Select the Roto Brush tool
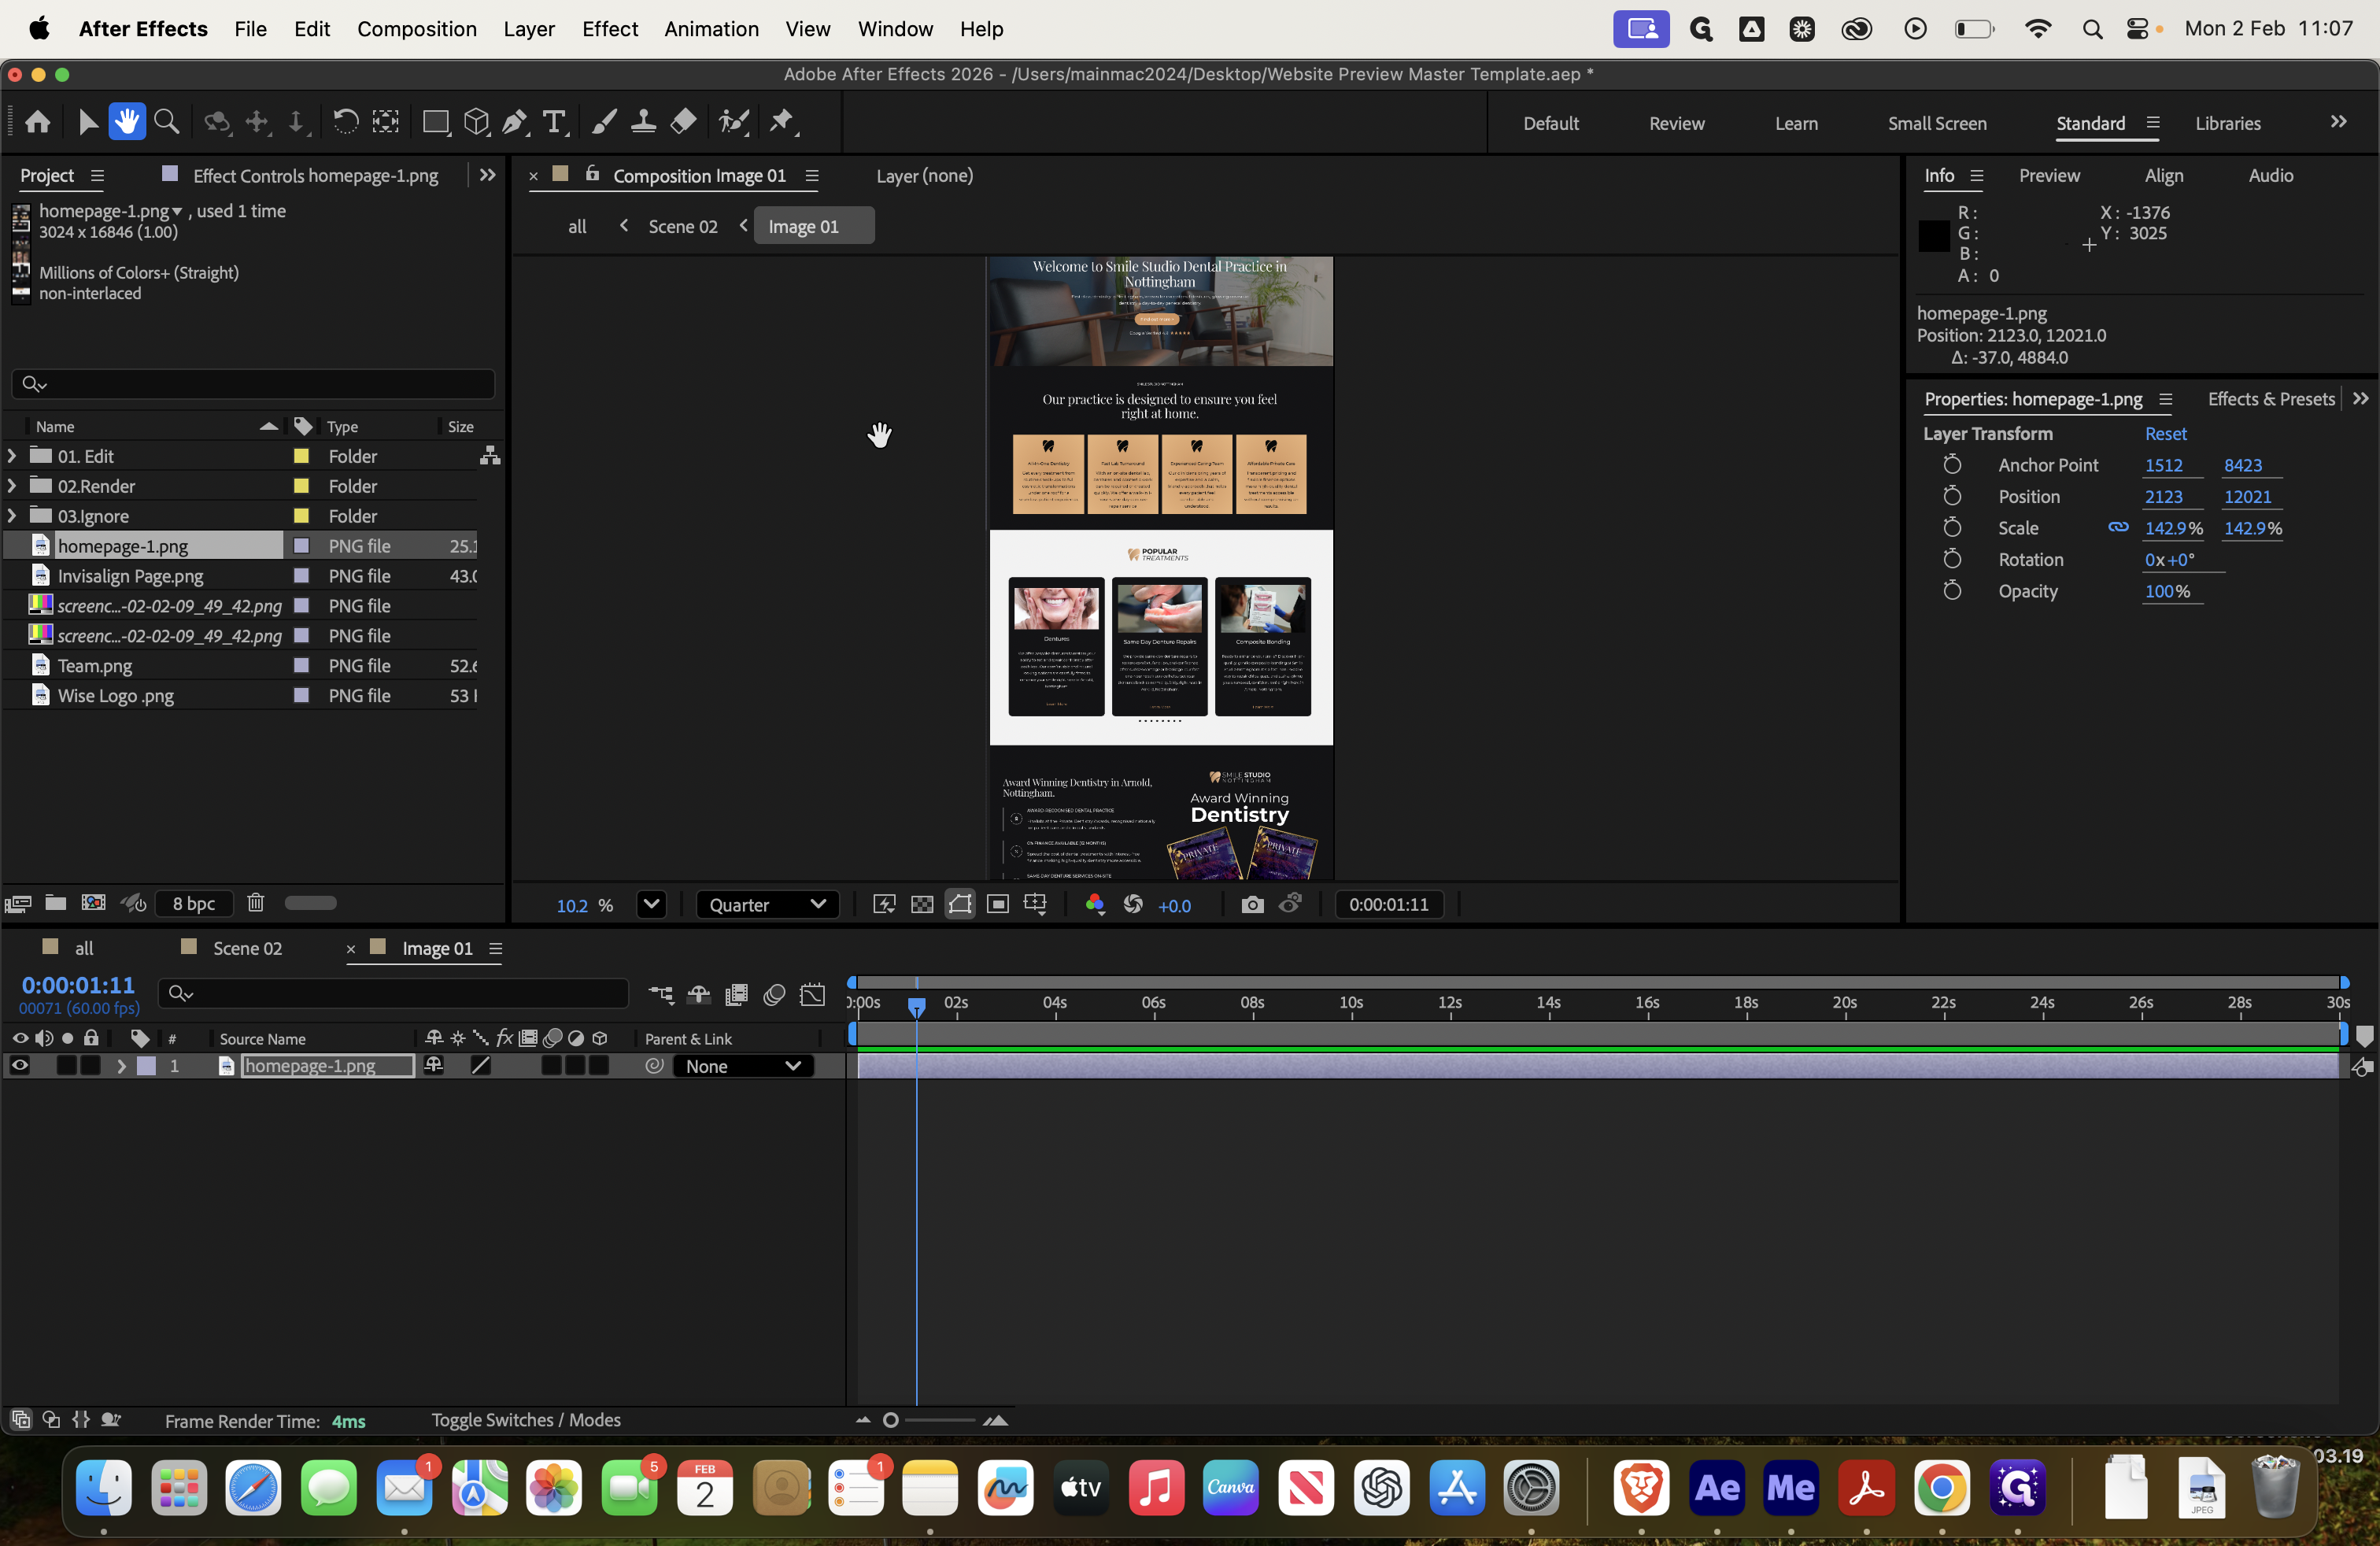 coord(734,122)
